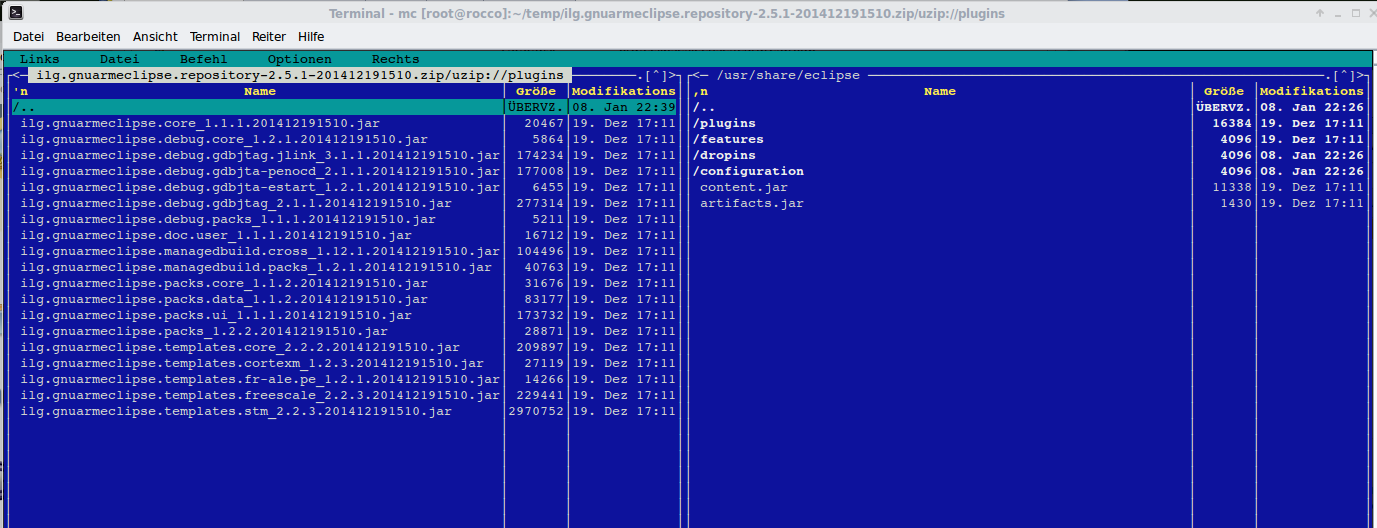Sort left panel by Modifikations header
This screenshot has width=1377, height=528.
624,91
